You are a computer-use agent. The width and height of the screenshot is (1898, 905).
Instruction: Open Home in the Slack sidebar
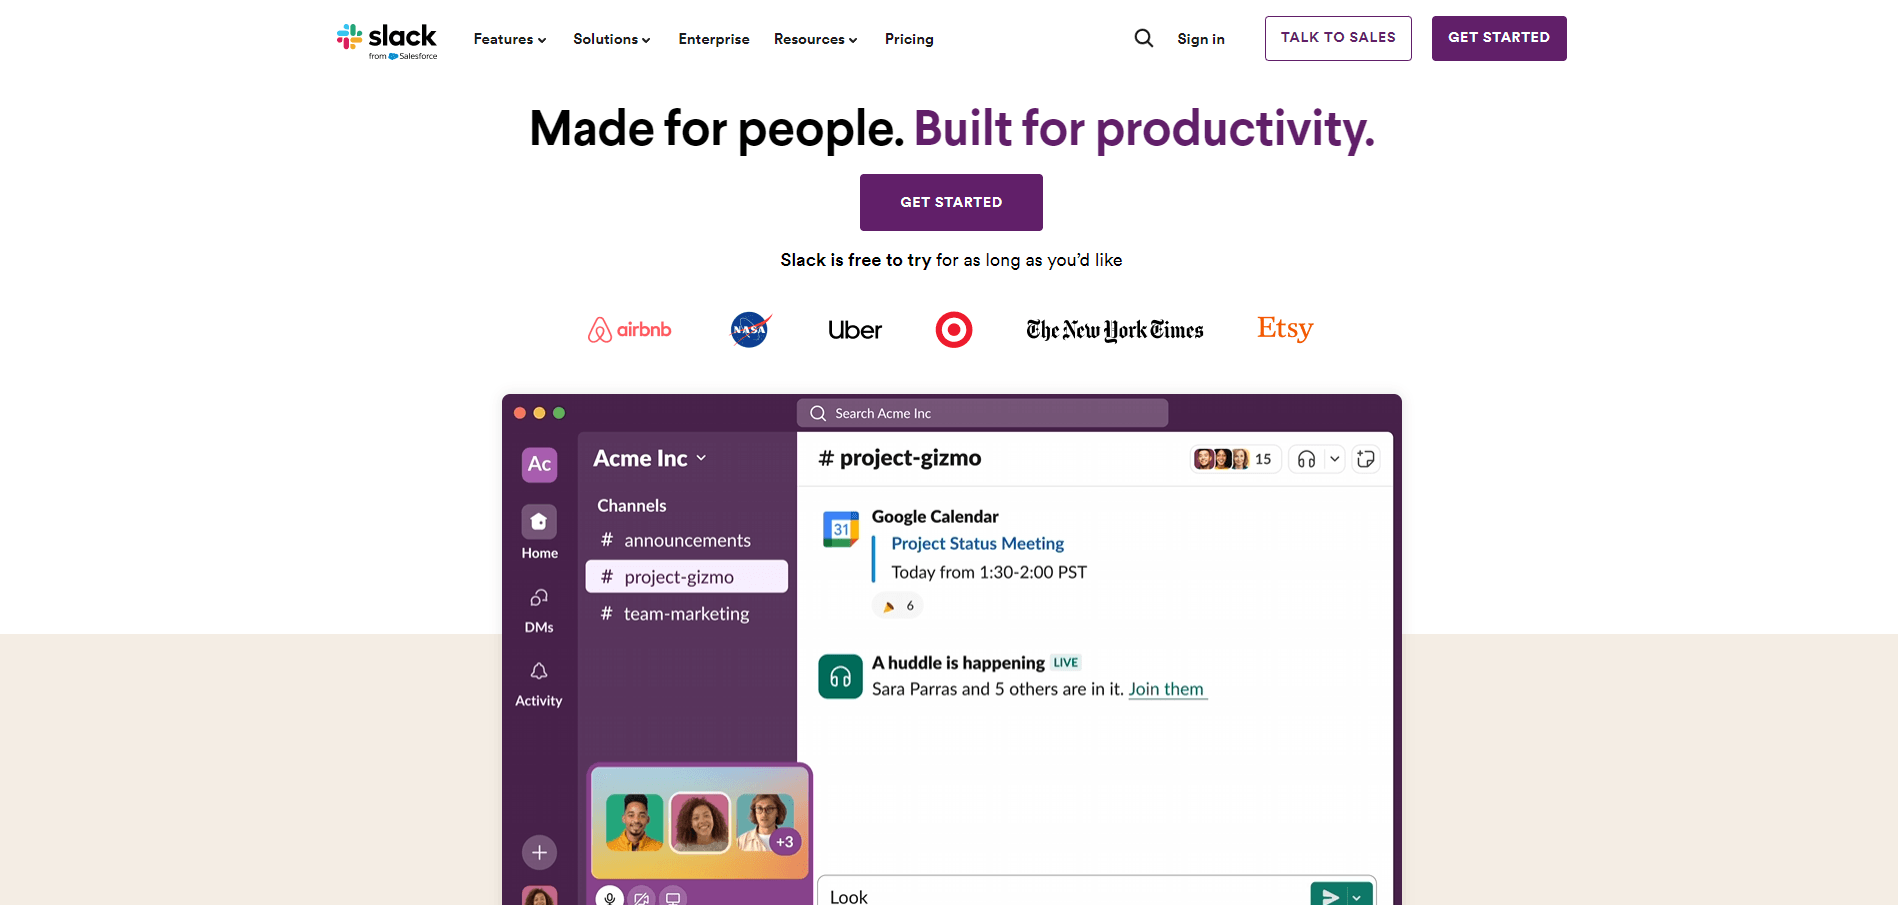(x=539, y=532)
